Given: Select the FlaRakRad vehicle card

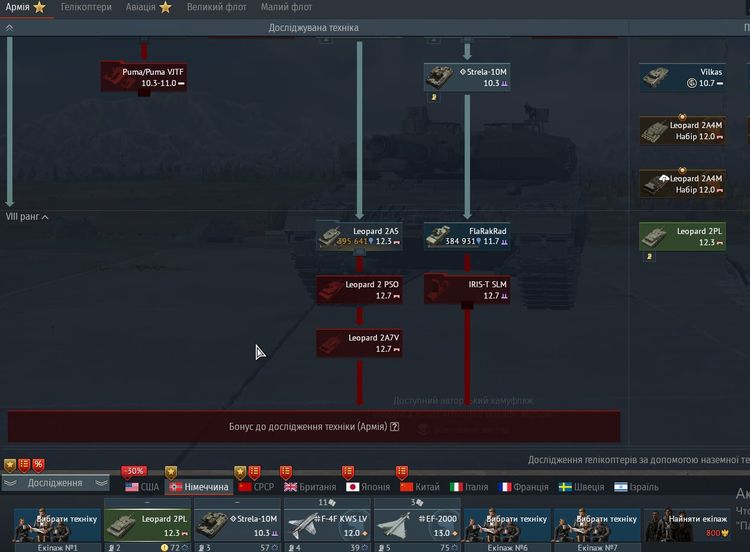Looking at the screenshot, I should tap(466, 236).
